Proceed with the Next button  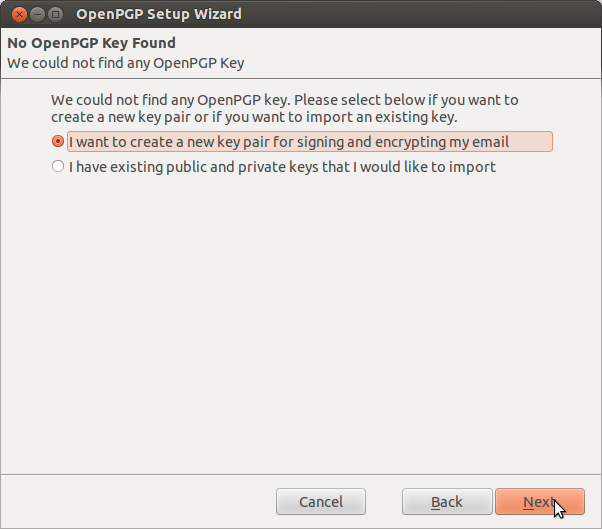point(540,502)
